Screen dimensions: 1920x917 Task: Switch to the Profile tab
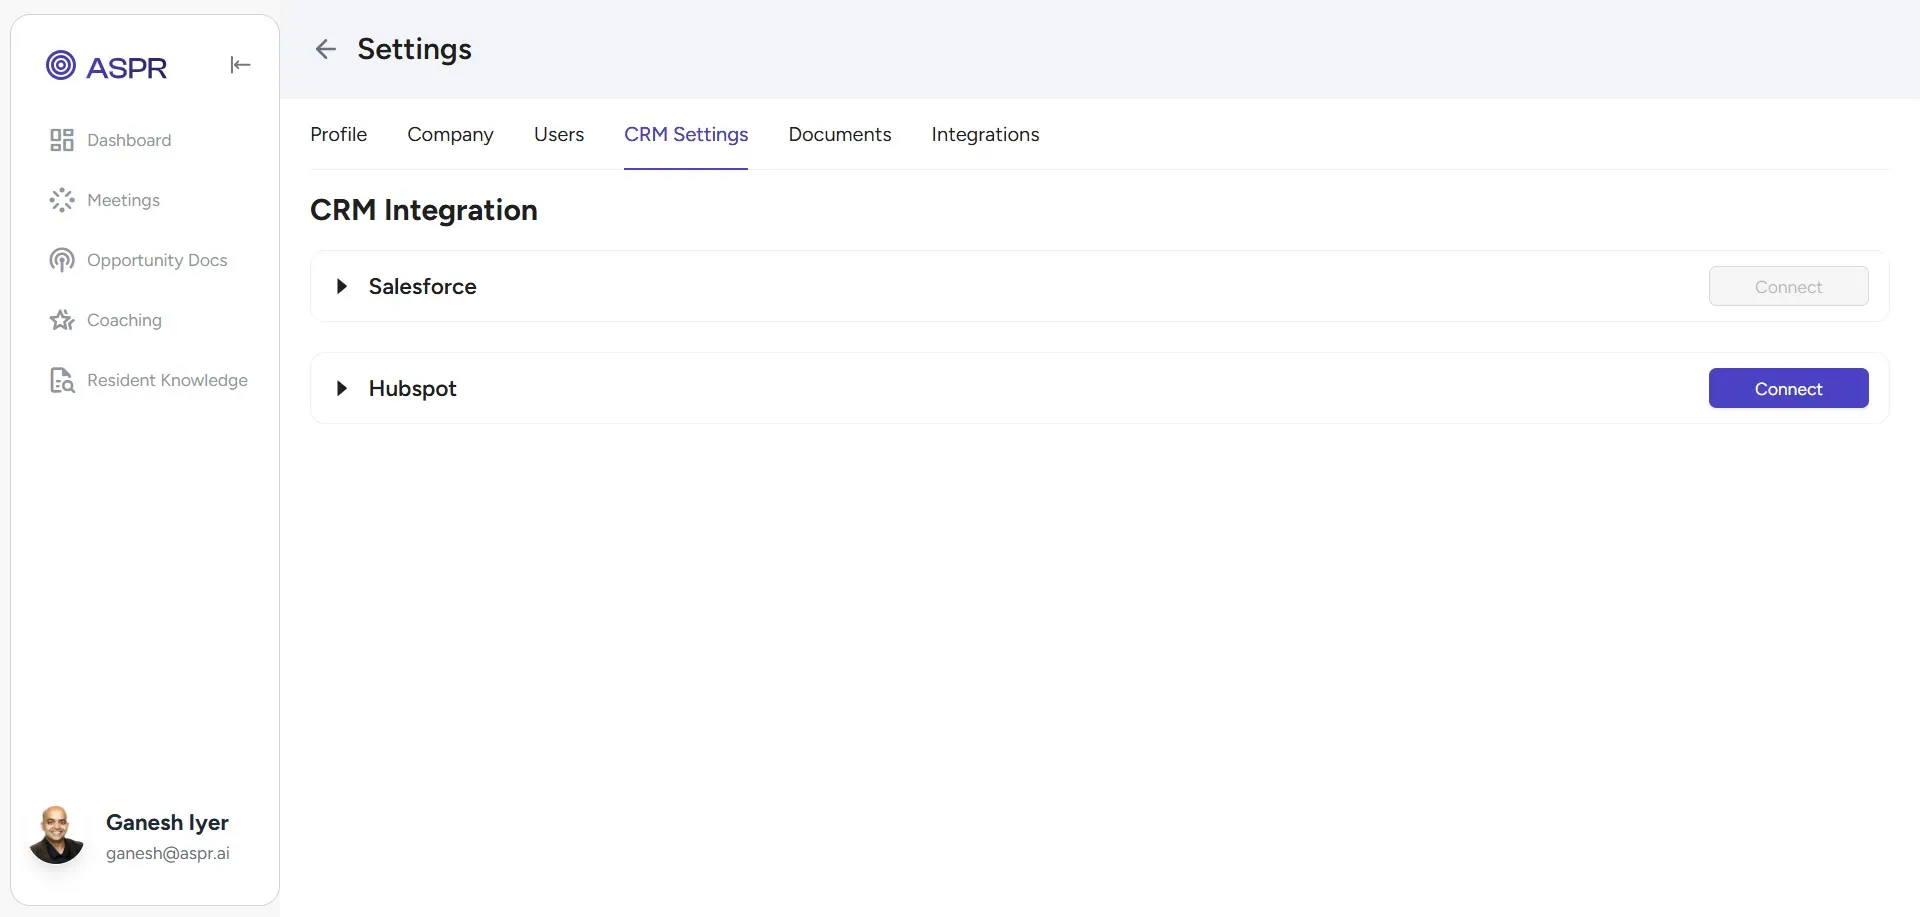click(339, 134)
